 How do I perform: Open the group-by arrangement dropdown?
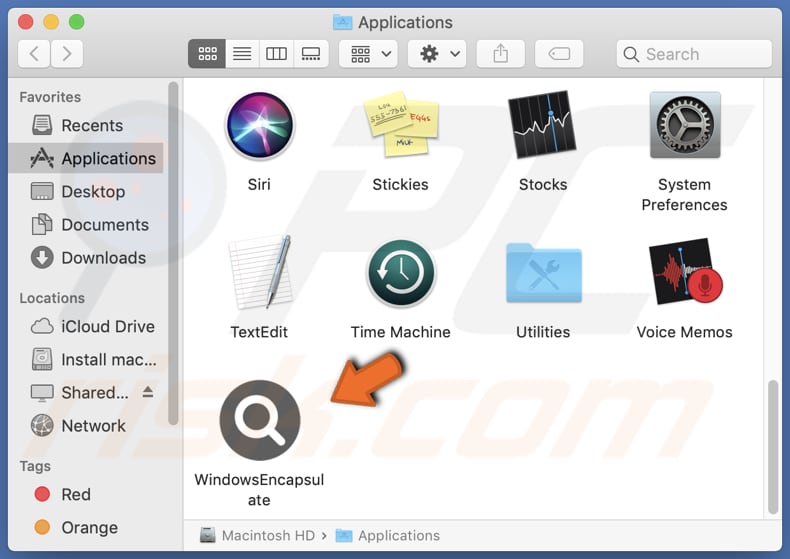pyautogui.click(x=368, y=53)
